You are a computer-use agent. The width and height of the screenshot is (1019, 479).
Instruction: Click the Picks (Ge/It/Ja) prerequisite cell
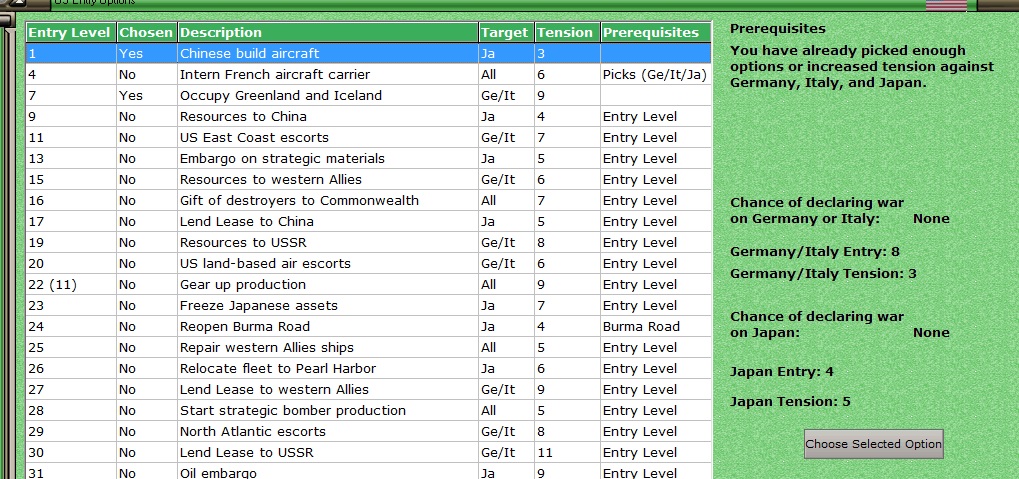(656, 75)
